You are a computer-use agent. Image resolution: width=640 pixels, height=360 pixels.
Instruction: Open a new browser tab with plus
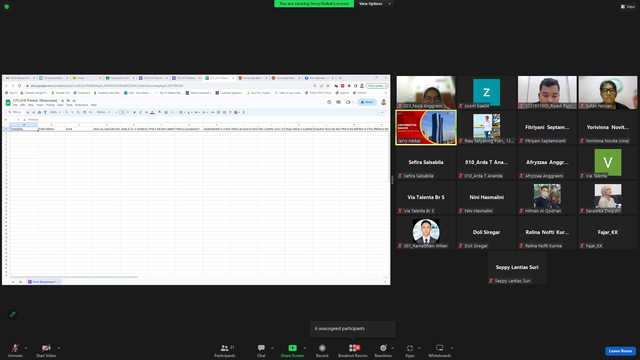click(x=340, y=78)
